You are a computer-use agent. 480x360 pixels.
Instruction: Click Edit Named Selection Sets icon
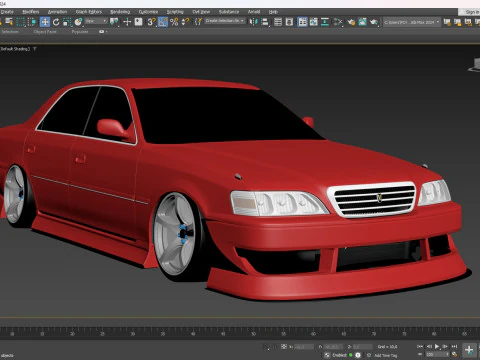pyautogui.click(x=198, y=22)
